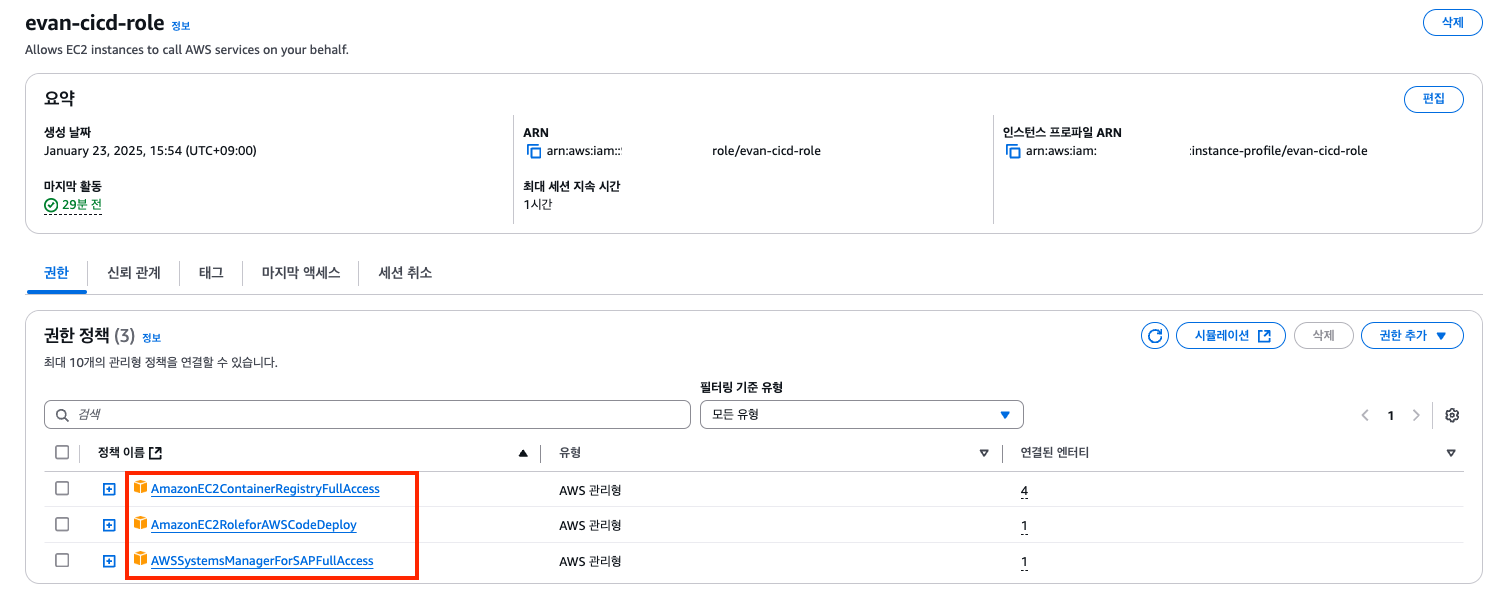Switch to the 세션 취소 tab
The image size is (1509, 594).
point(405,272)
